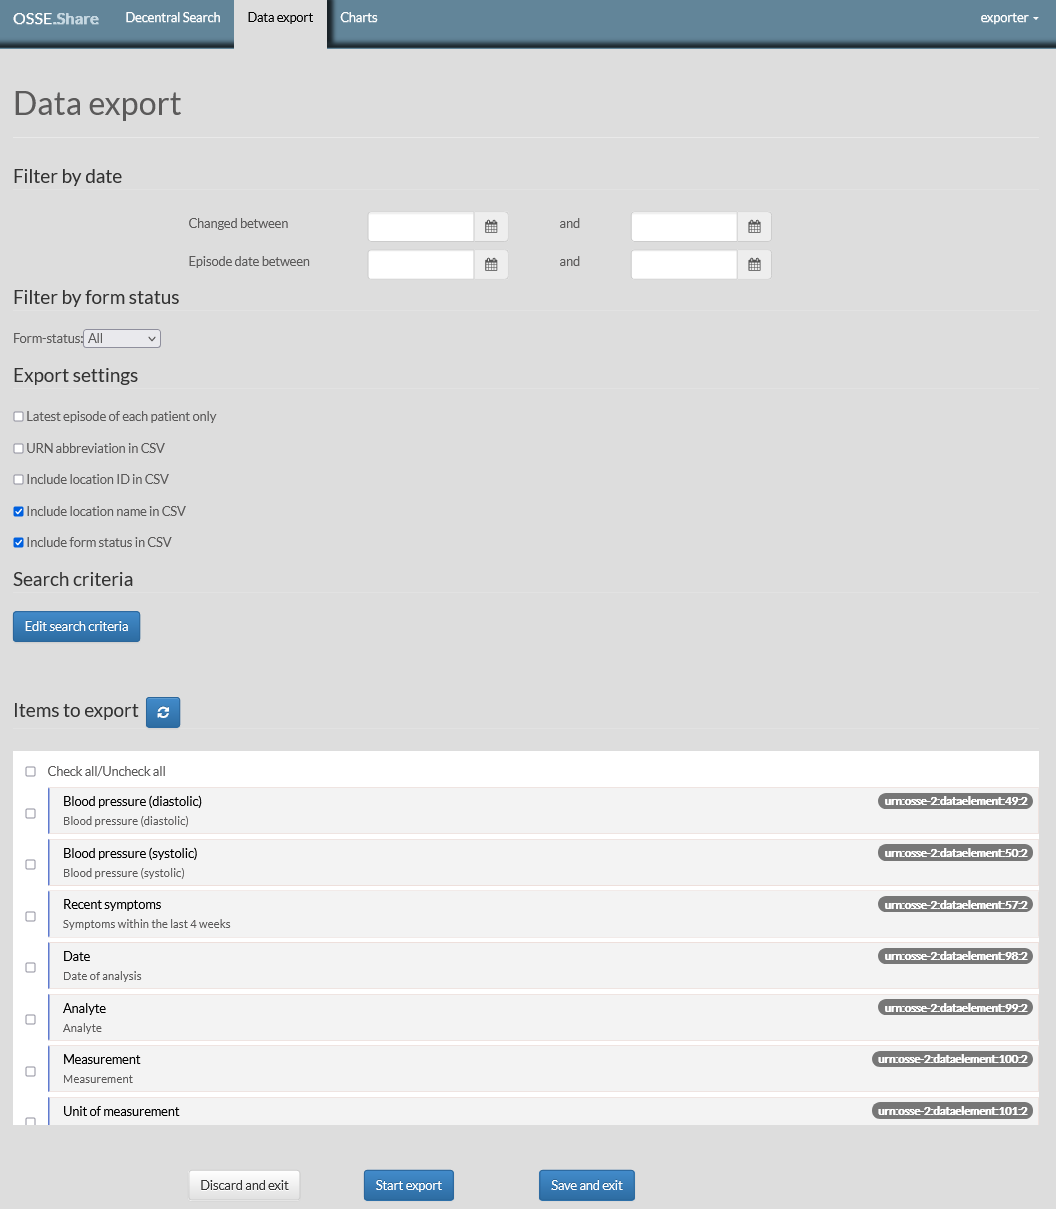Enable URN abbreviation in CSV
This screenshot has width=1056, height=1209.
point(18,448)
